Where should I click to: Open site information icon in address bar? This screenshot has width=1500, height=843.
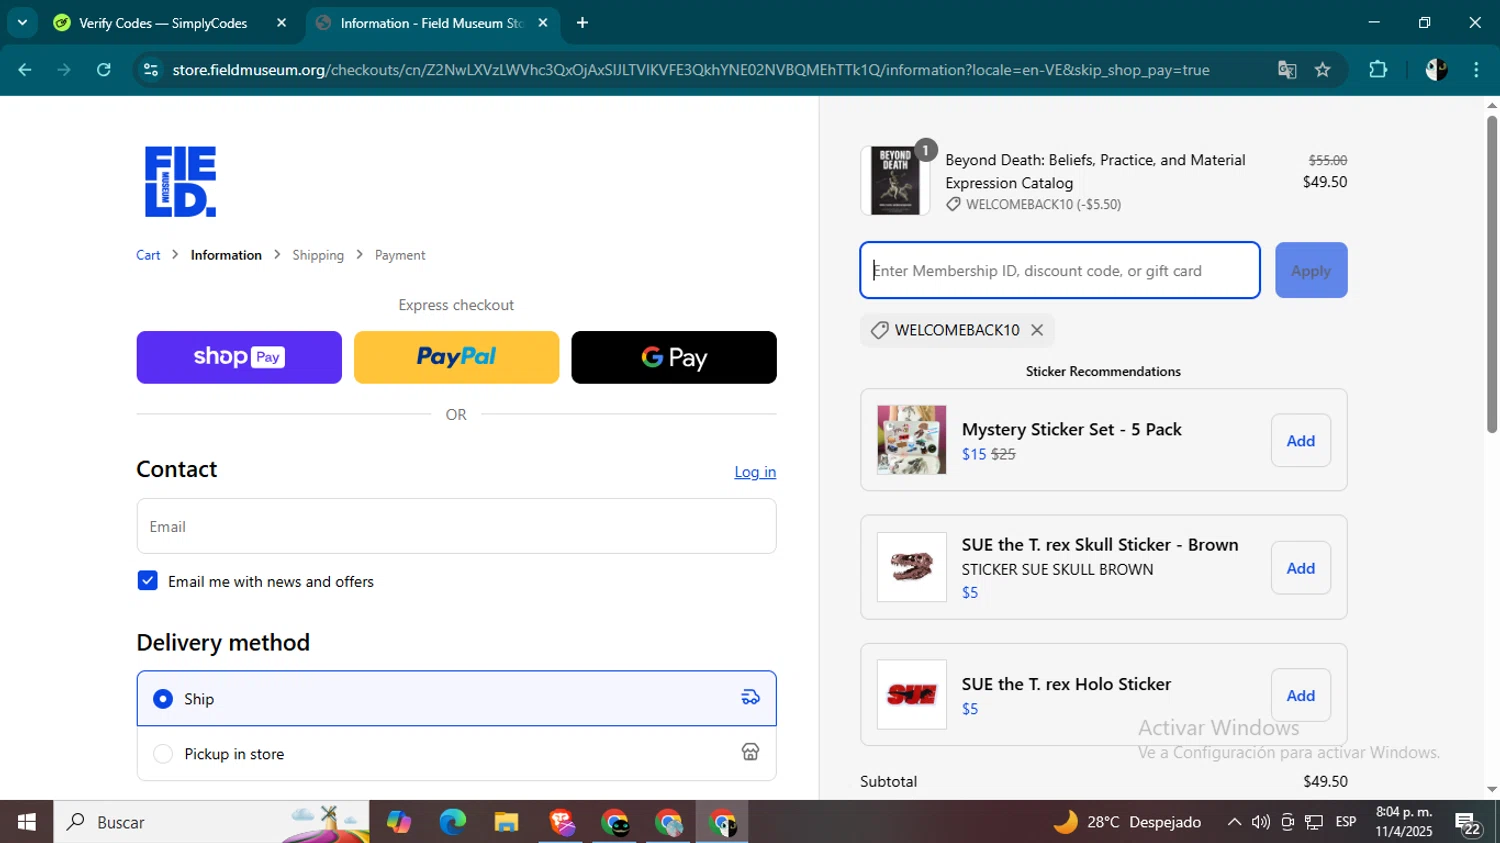151,70
